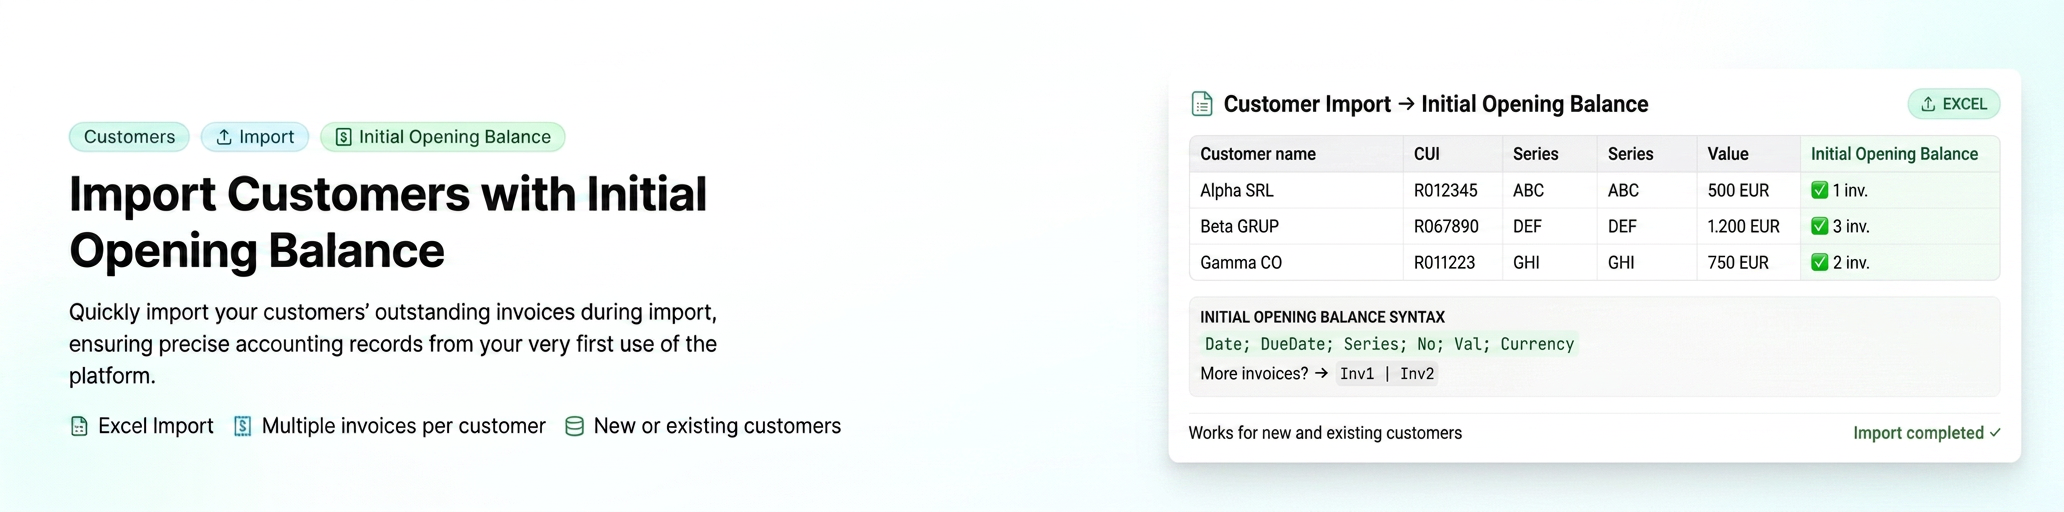
Task: Open the Initial Opening Balance tag
Action: [x=443, y=137]
